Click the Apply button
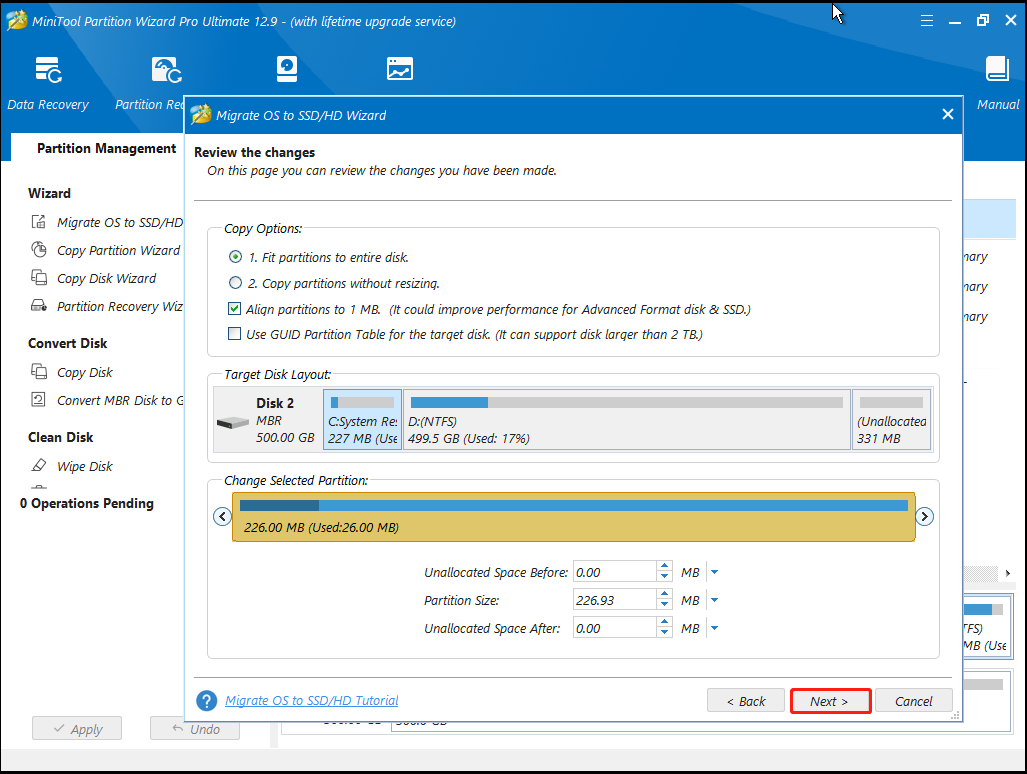The image size is (1027, 774). (x=77, y=729)
